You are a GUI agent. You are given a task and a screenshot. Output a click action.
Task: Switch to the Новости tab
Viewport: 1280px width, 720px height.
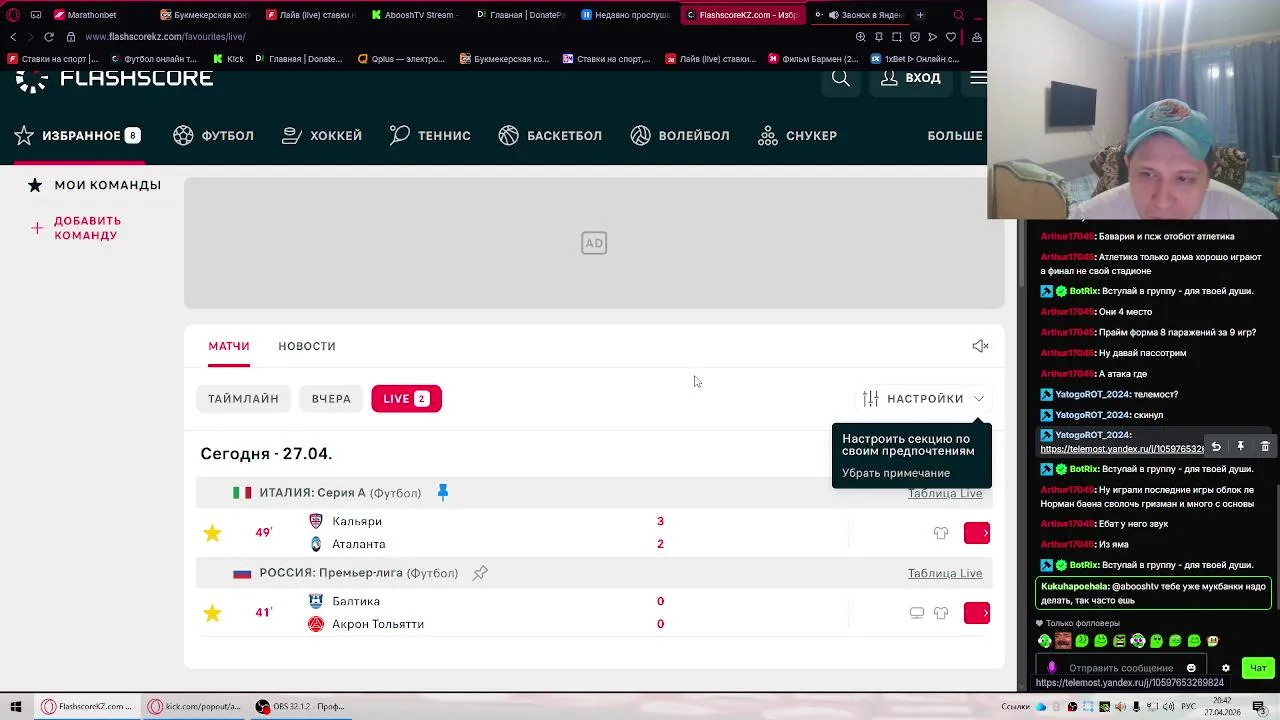[x=307, y=346]
